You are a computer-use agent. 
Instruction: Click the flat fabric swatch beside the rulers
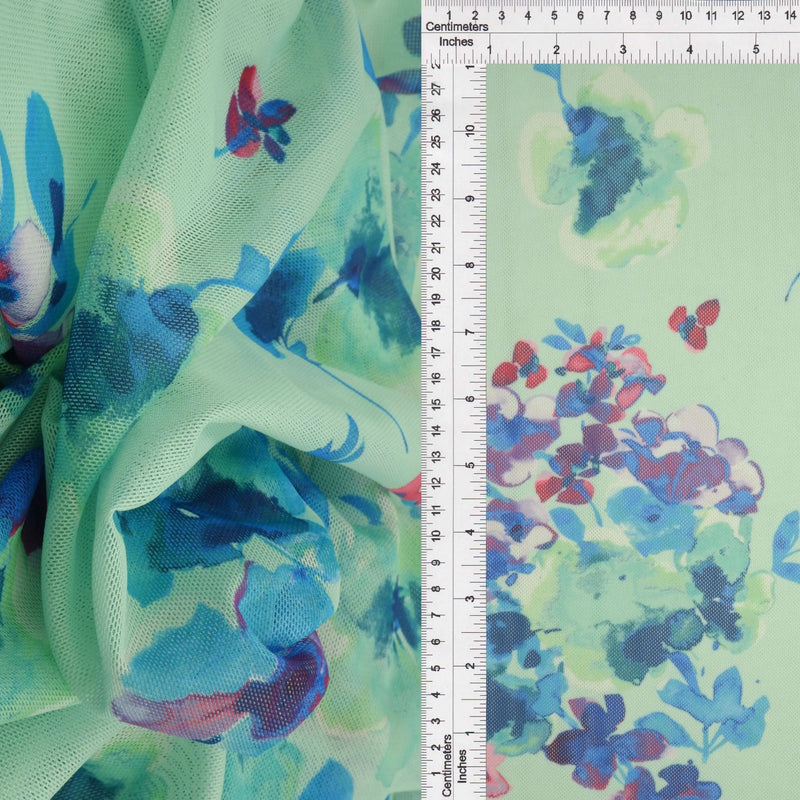[643, 432]
